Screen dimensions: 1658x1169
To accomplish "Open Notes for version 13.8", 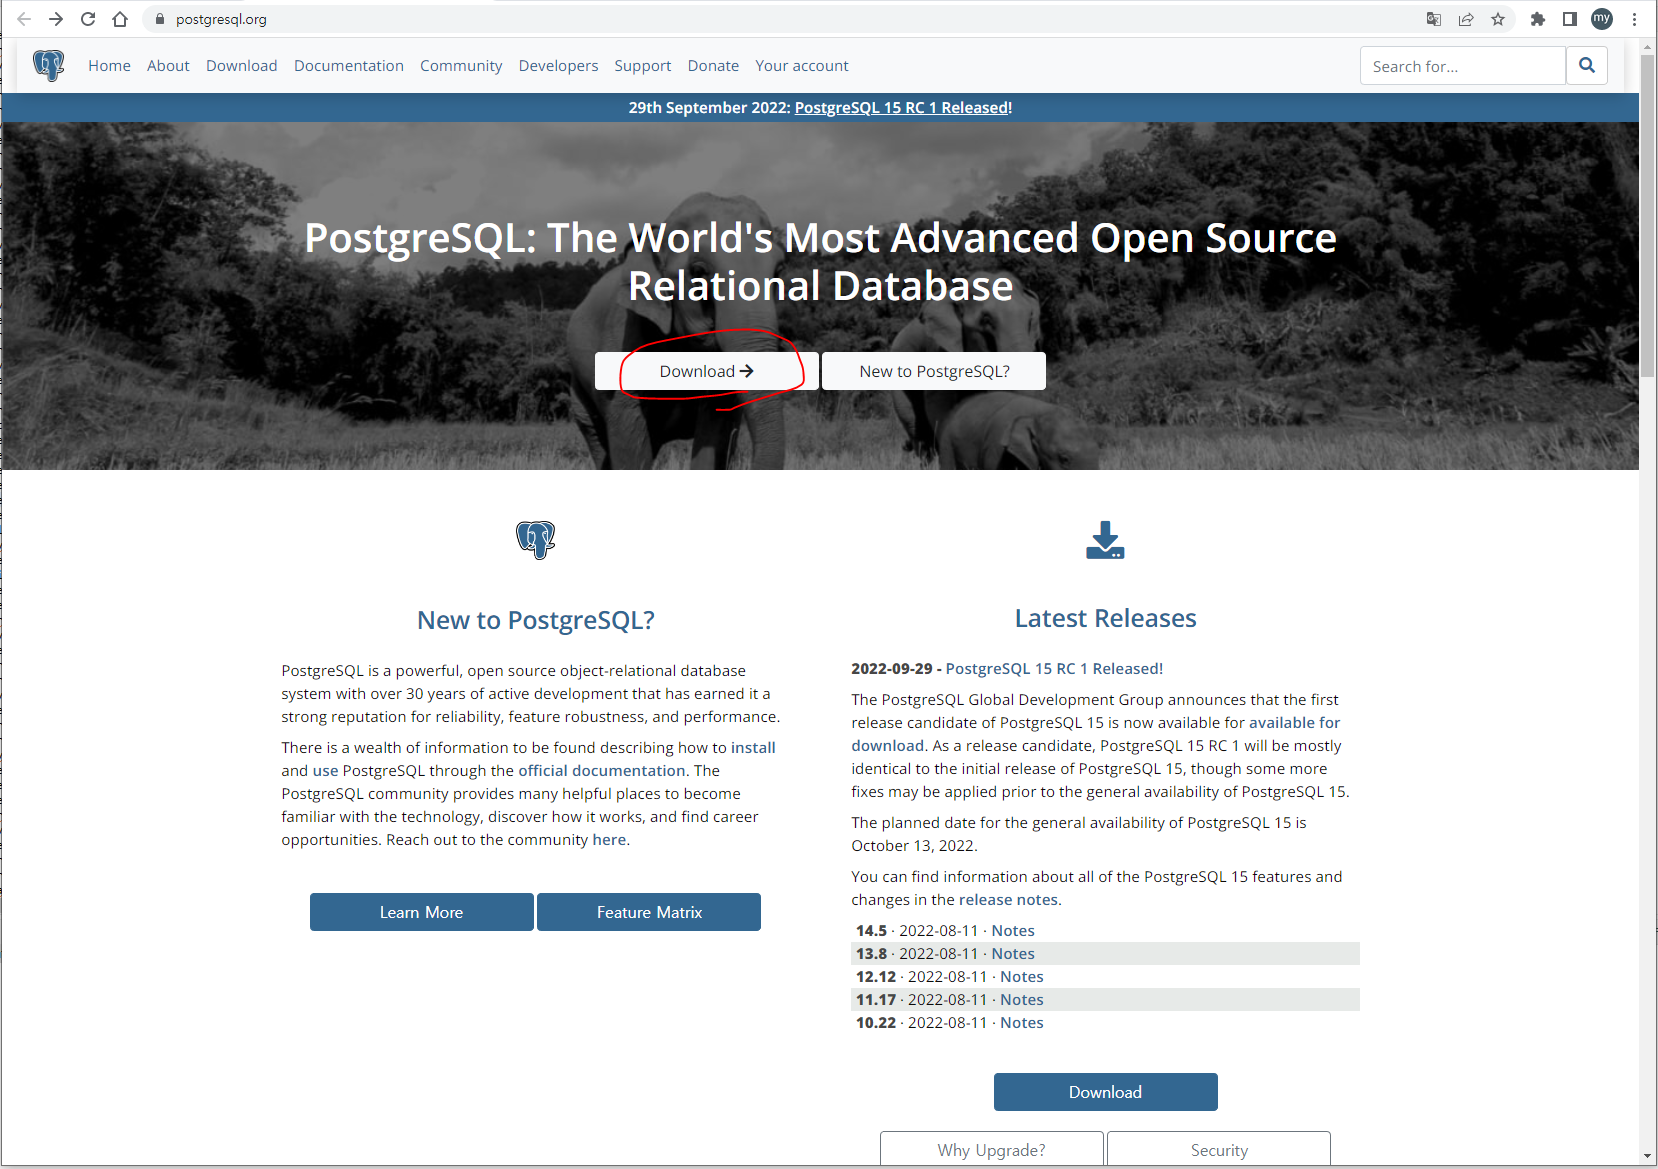I will [x=1013, y=953].
